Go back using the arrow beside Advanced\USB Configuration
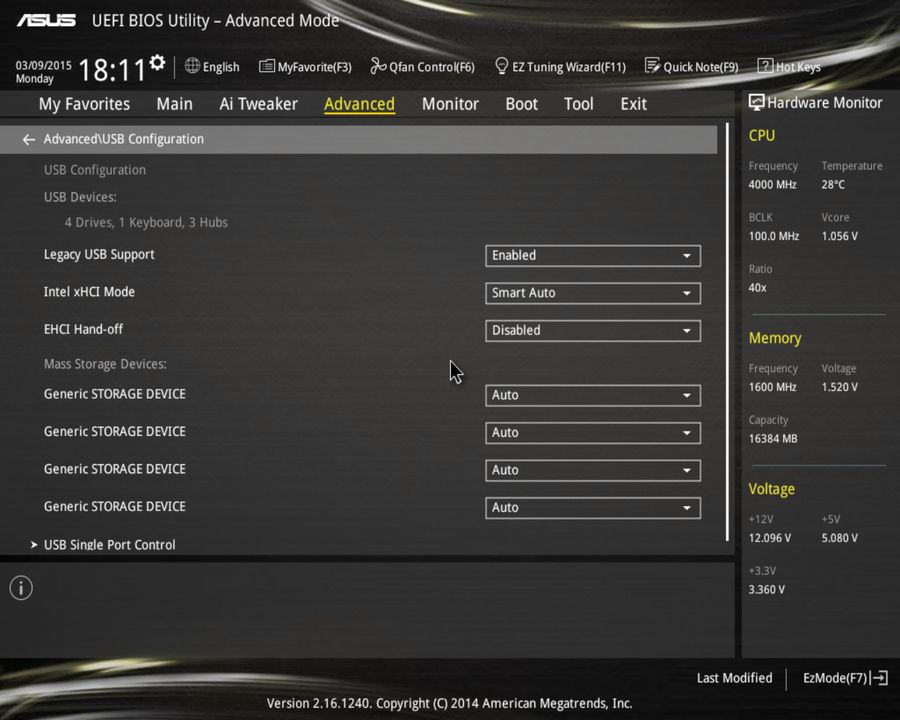Viewport: 900px width, 720px height. point(28,139)
